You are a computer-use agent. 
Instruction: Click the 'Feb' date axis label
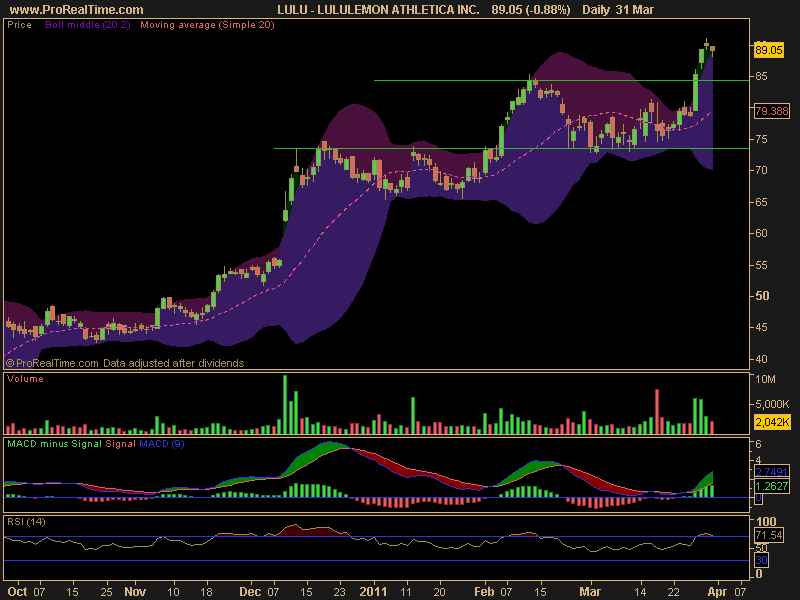coord(484,591)
